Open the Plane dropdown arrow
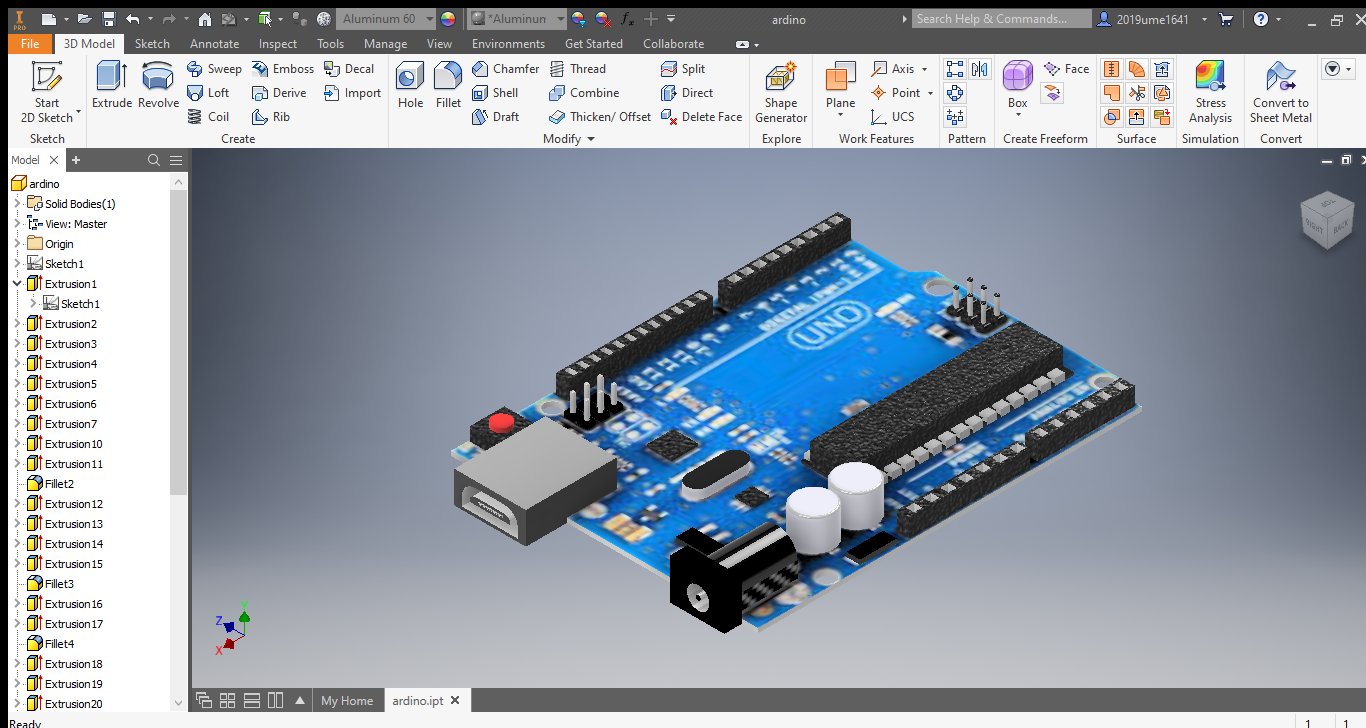Image resolution: width=1366 pixels, height=728 pixels. click(840, 116)
